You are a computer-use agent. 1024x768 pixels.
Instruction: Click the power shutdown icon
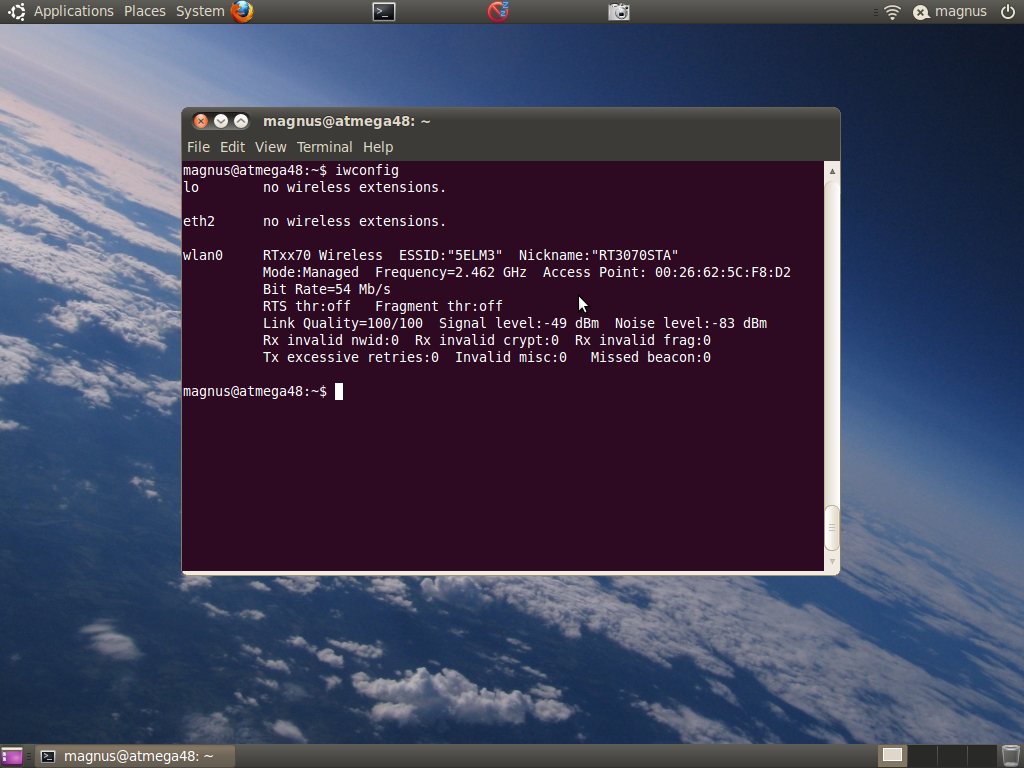click(x=1008, y=11)
